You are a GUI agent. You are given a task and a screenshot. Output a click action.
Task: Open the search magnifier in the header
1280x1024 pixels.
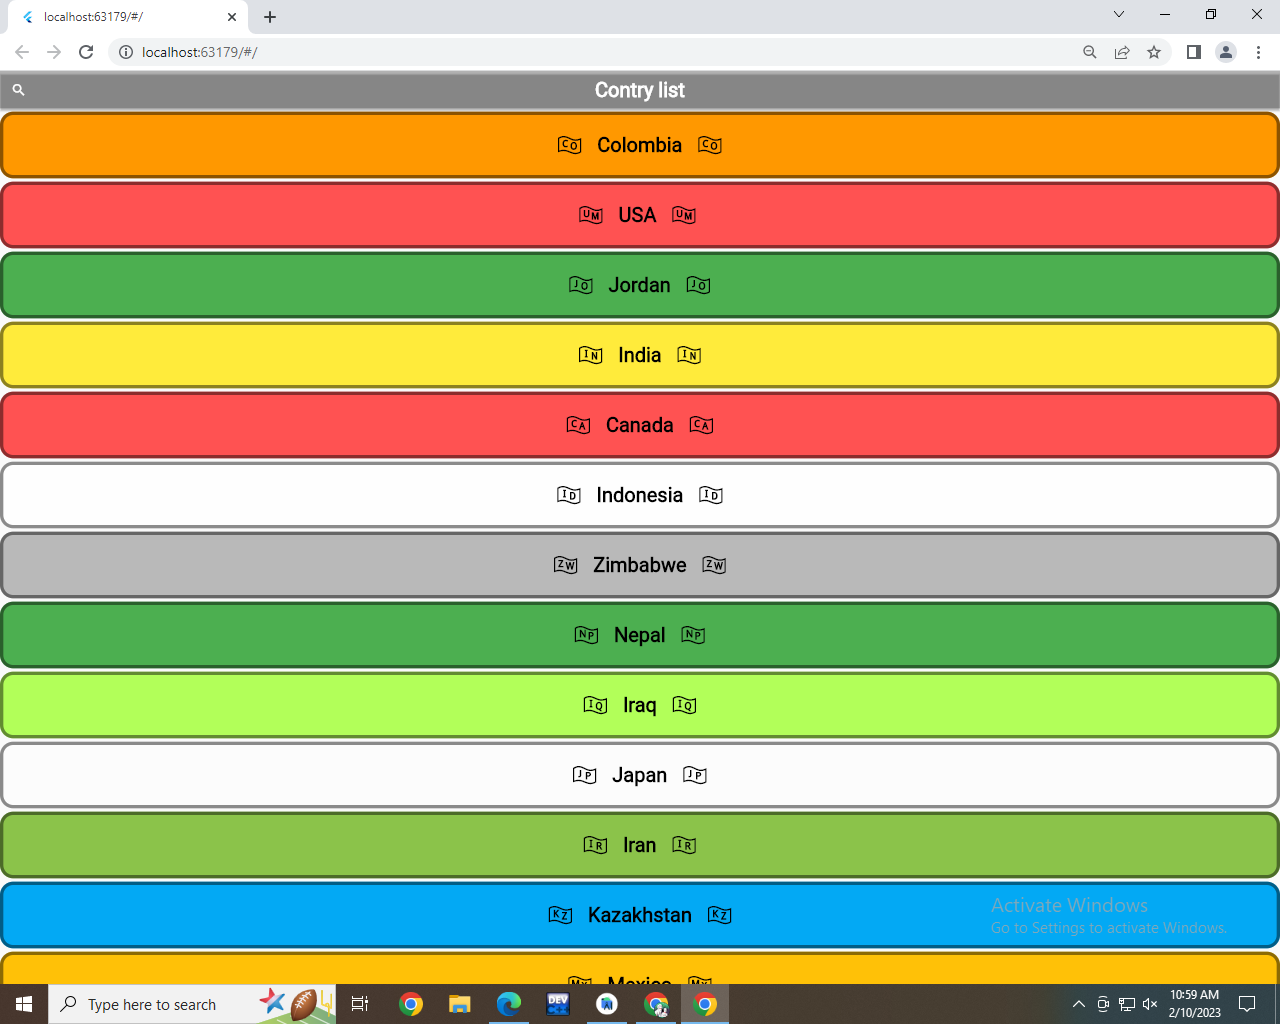coord(18,90)
